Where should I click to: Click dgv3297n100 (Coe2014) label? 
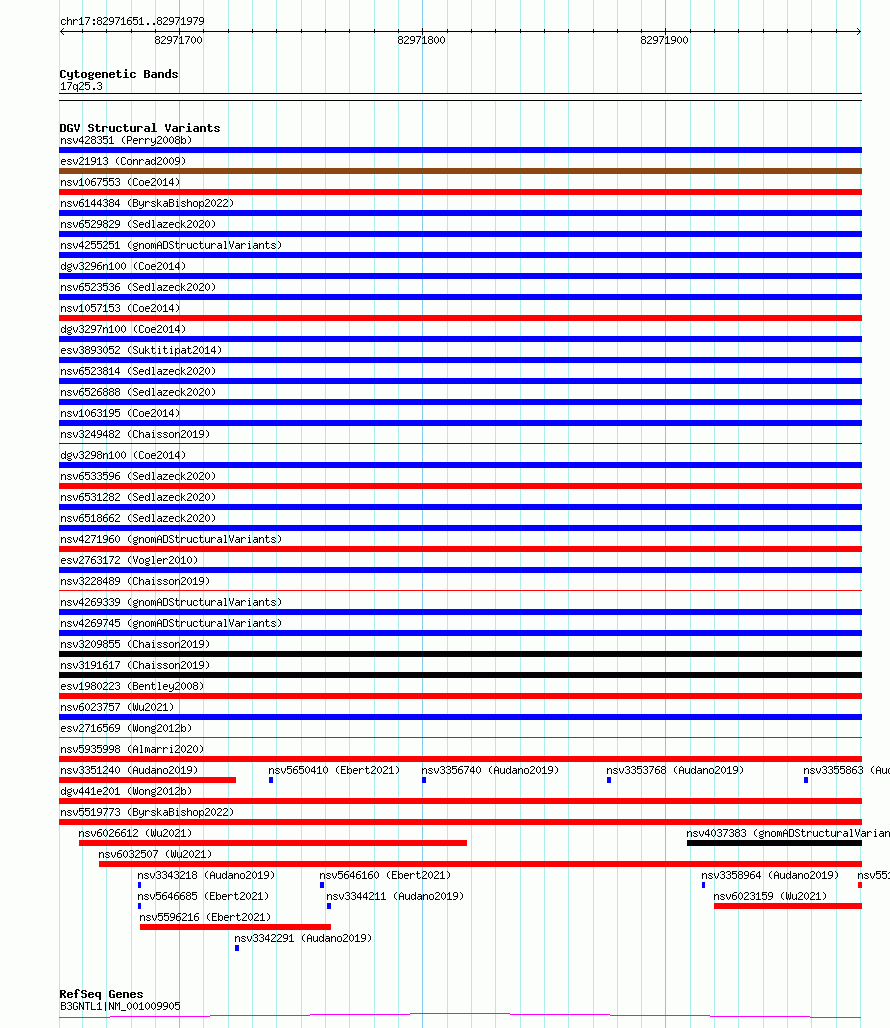point(123,329)
